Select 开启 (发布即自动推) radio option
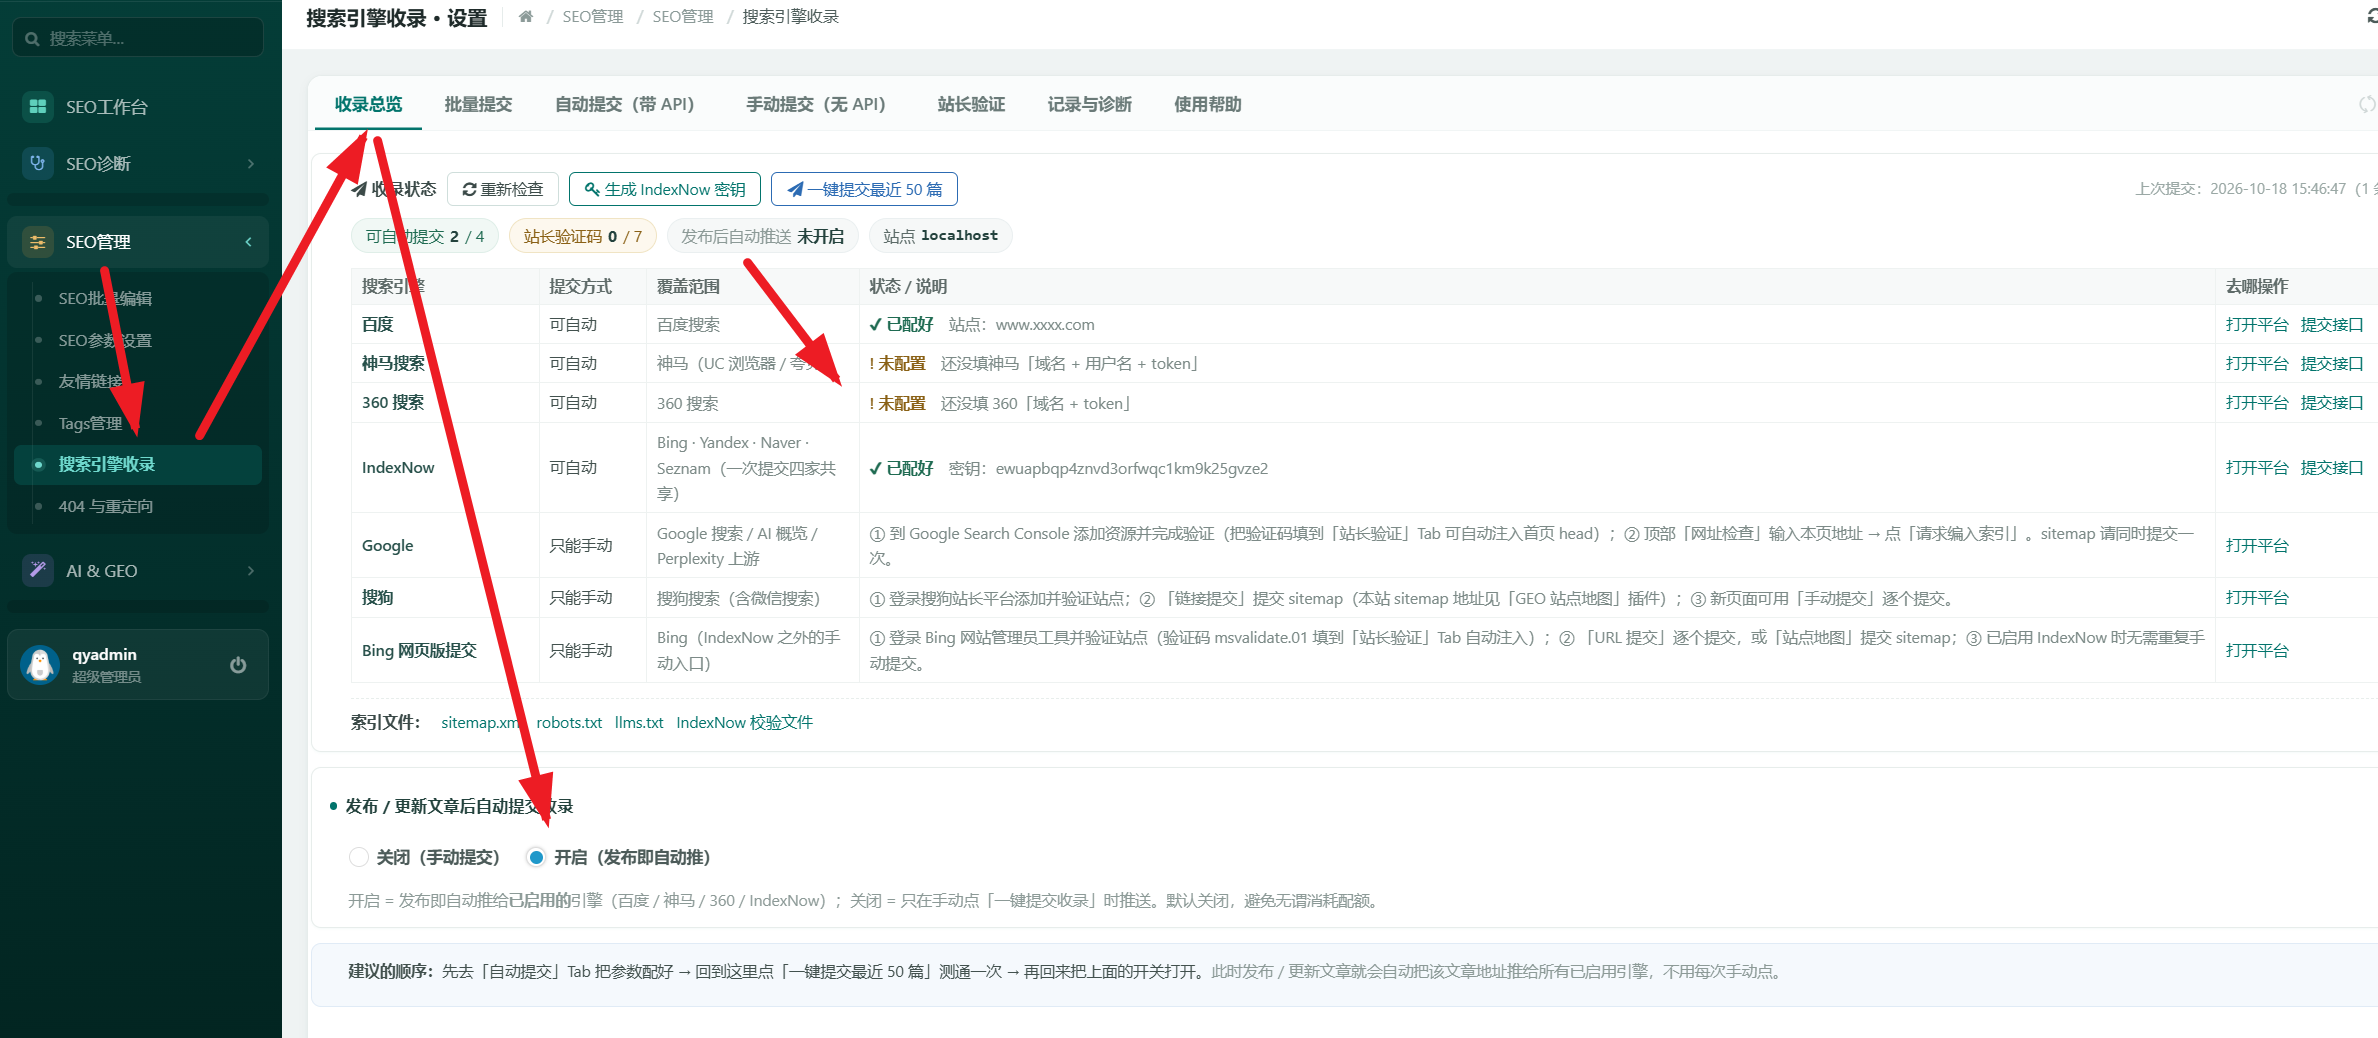Screen dimensions: 2378x1038 pyautogui.click(x=536, y=857)
